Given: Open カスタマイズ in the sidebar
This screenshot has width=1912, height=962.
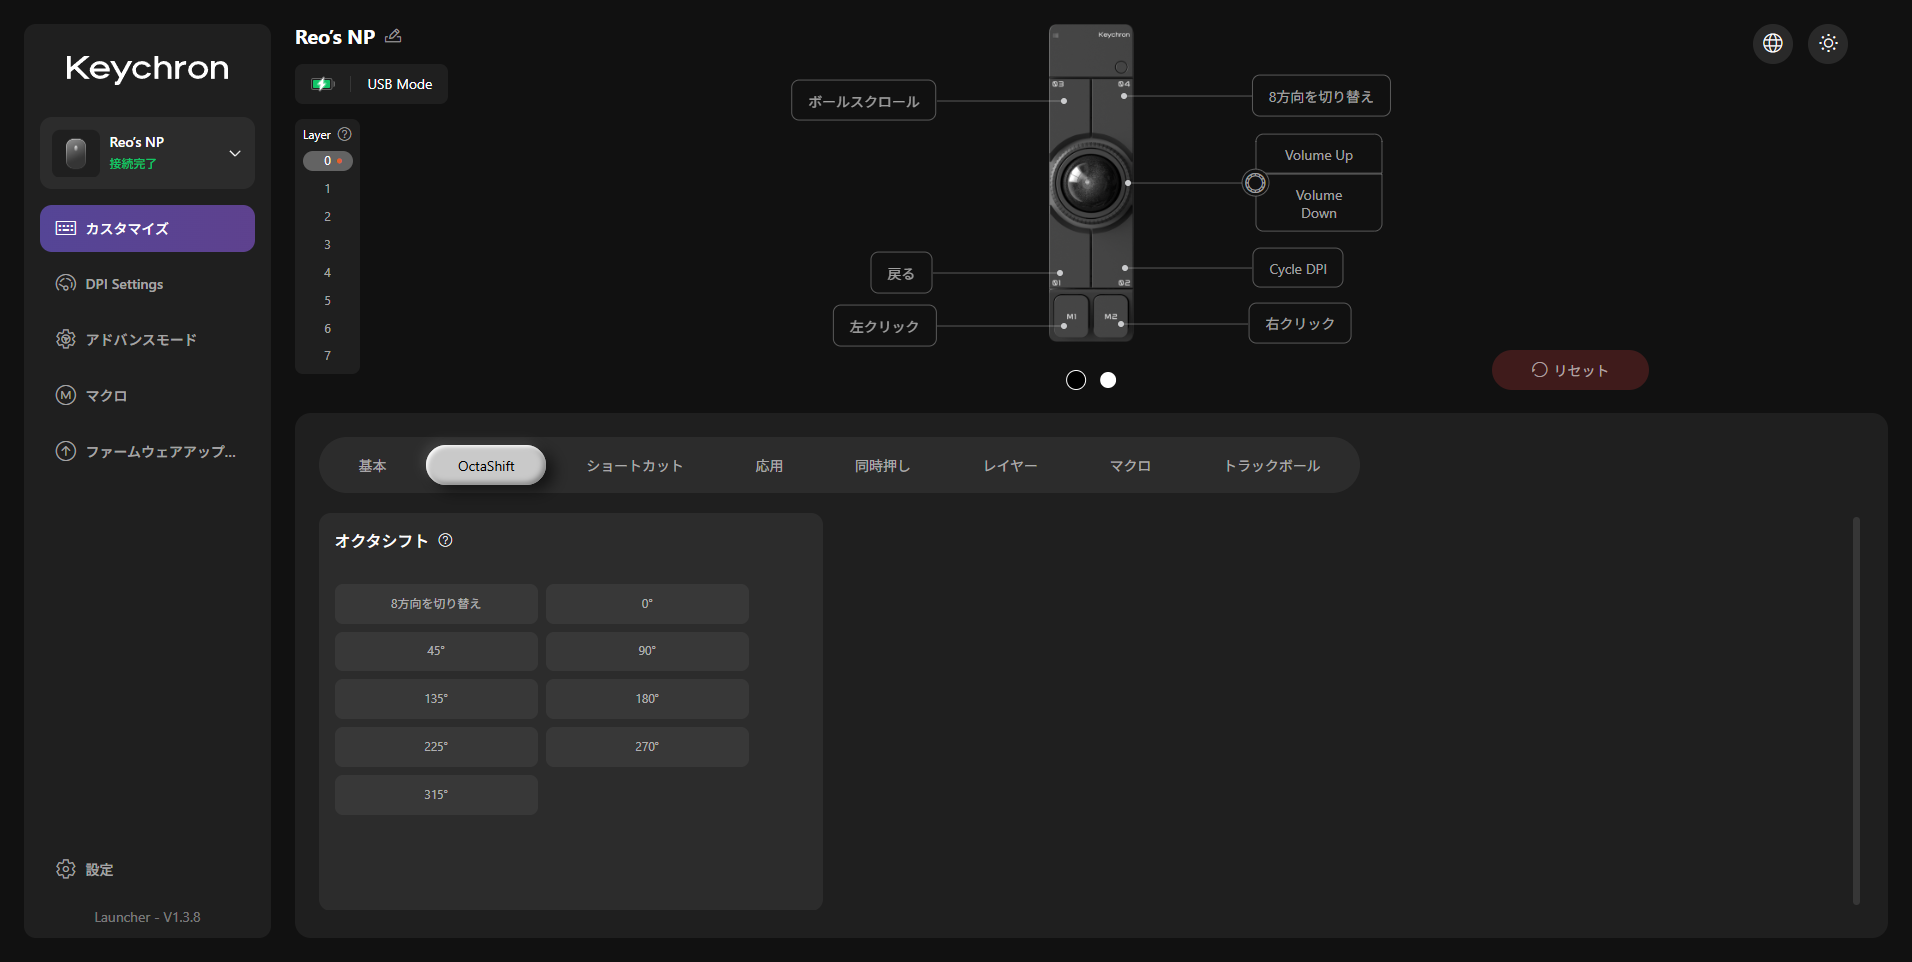Looking at the screenshot, I should pos(147,228).
